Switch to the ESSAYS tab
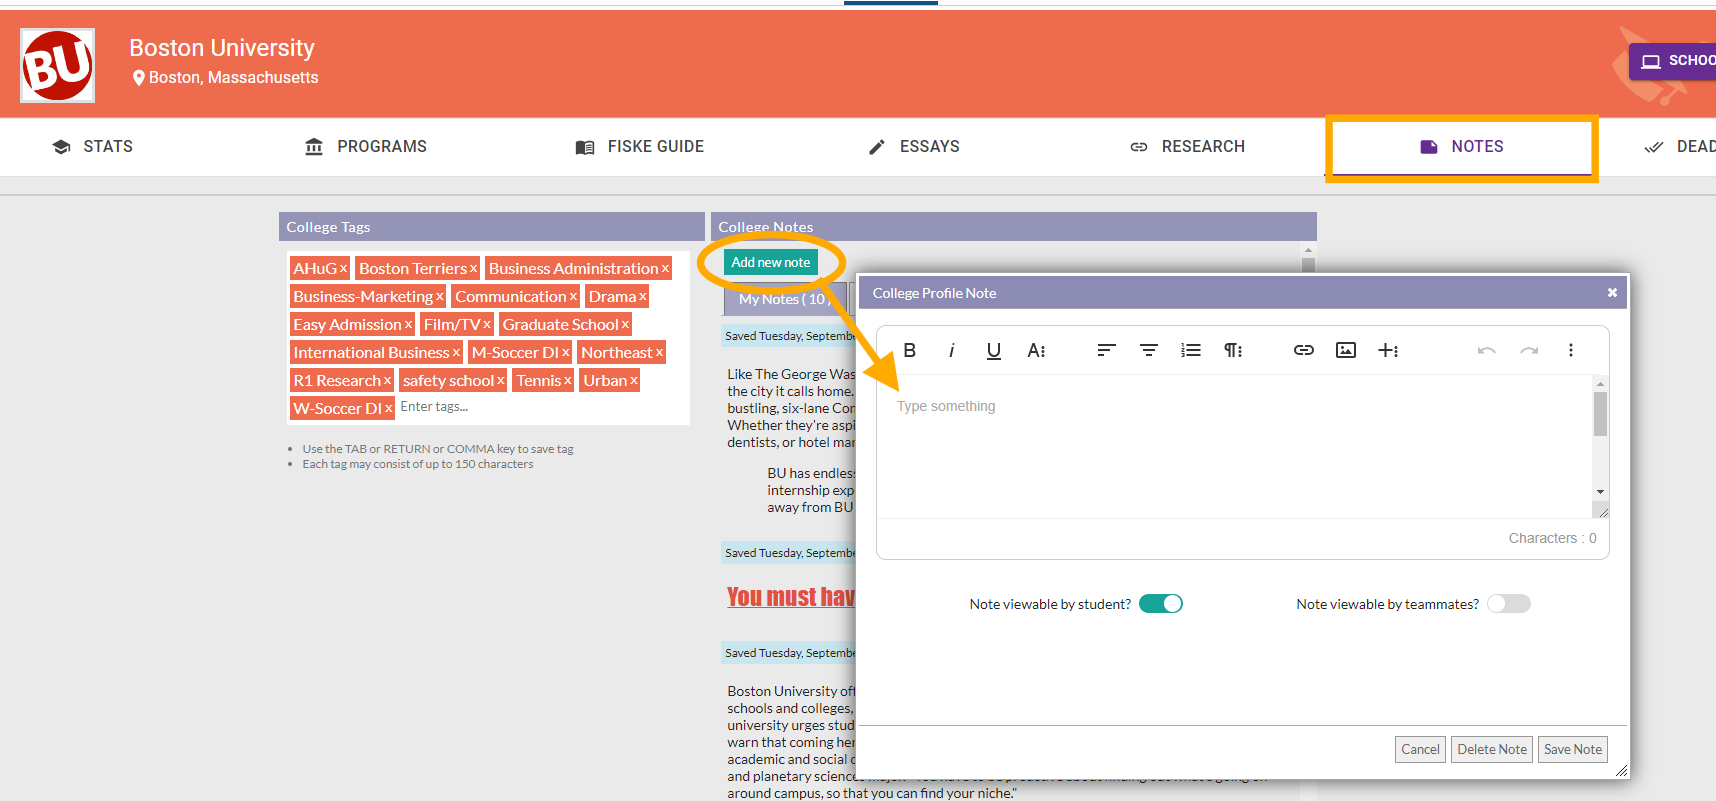 tap(914, 147)
